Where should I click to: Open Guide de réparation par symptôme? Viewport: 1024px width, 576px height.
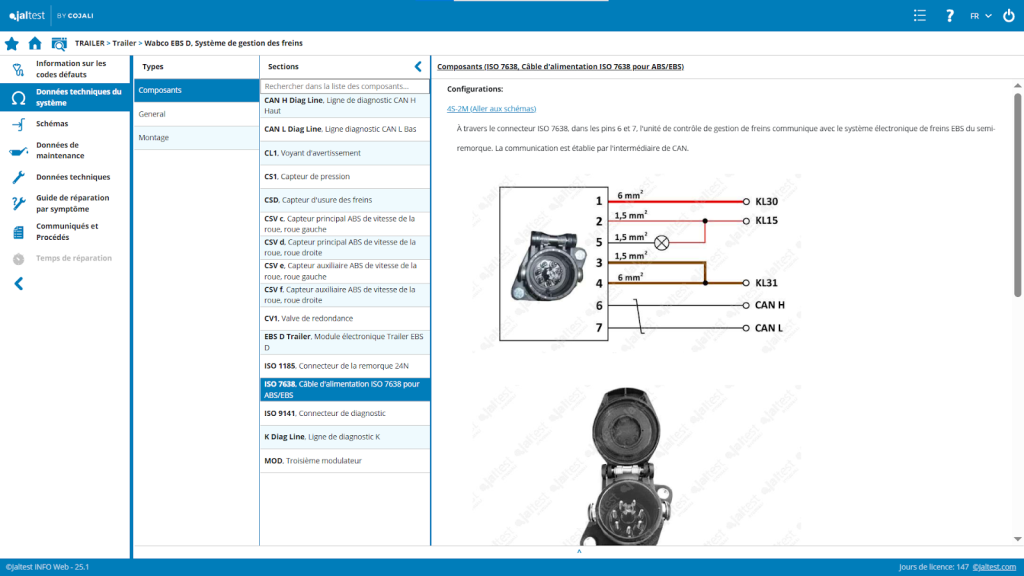coord(72,203)
